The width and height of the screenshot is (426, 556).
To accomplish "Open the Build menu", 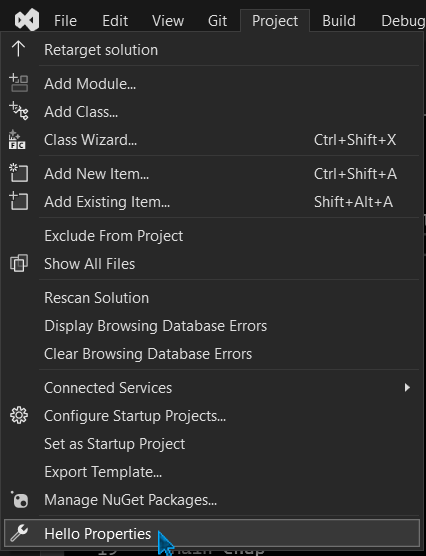I will [x=339, y=21].
